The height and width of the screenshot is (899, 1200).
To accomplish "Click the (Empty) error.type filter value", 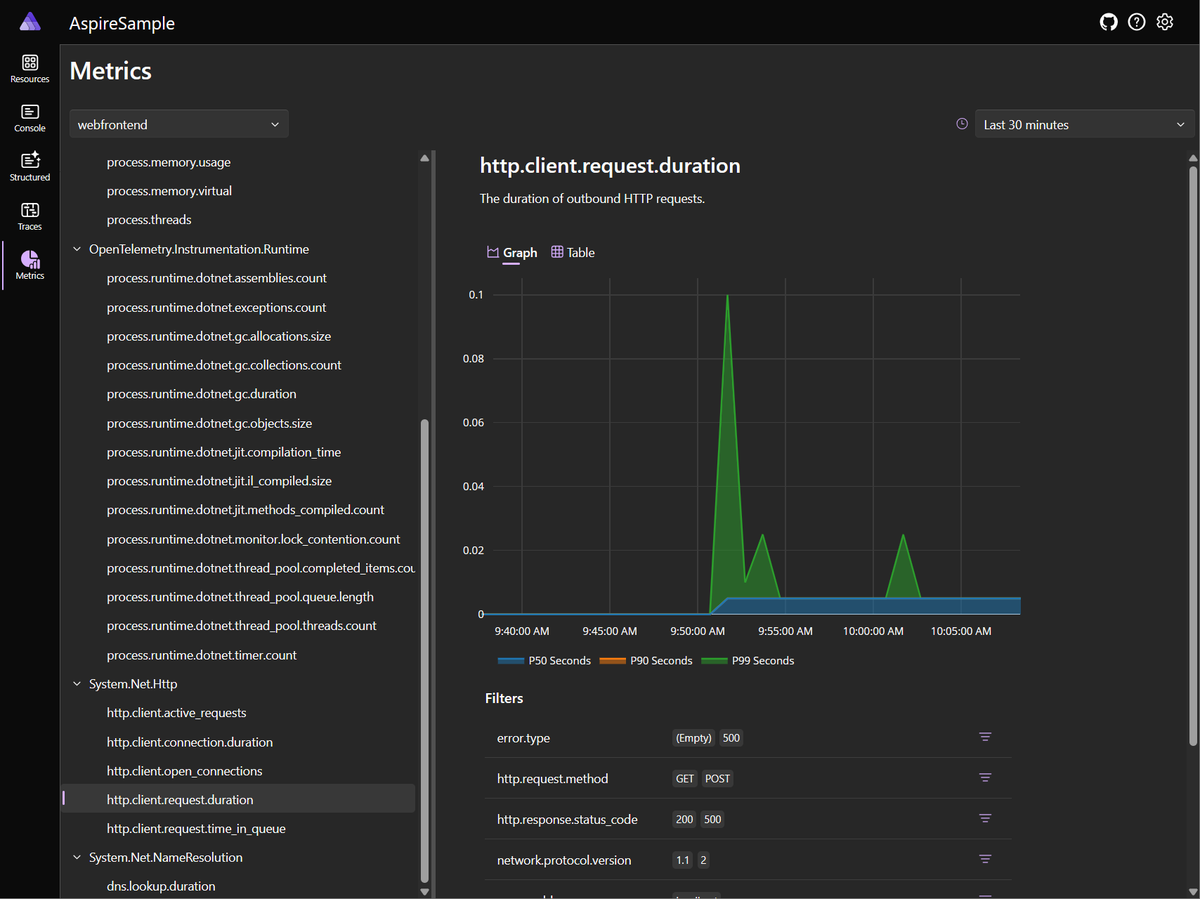I will point(693,738).
